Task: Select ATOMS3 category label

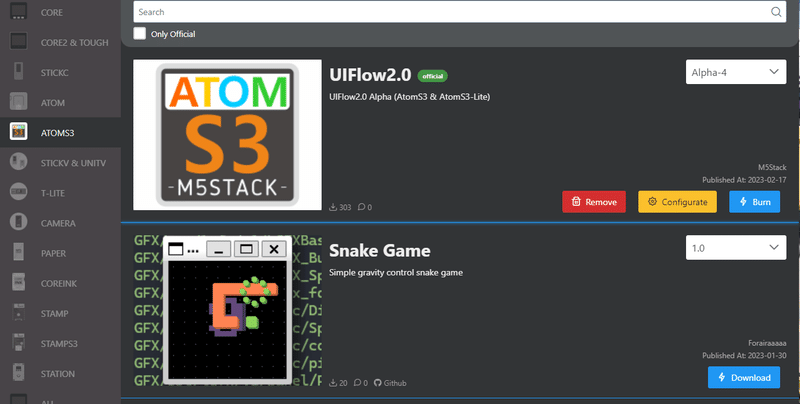Action: point(57,133)
